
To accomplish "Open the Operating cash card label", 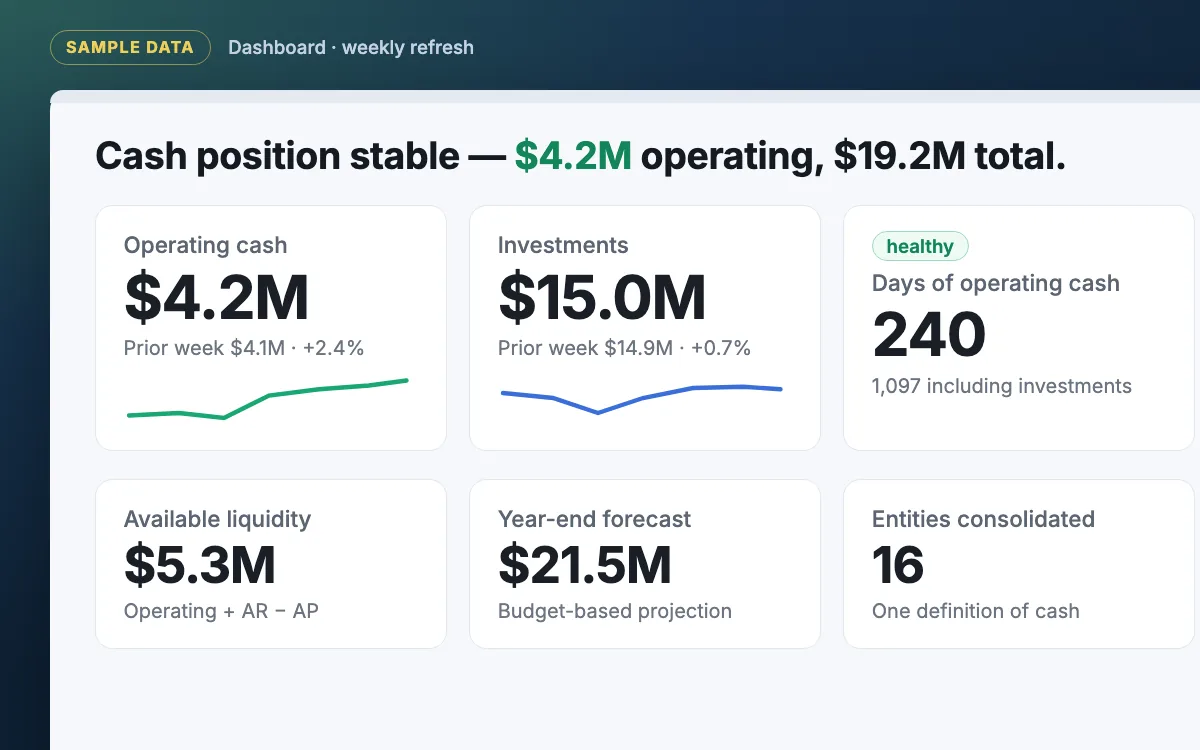I will (205, 245).
